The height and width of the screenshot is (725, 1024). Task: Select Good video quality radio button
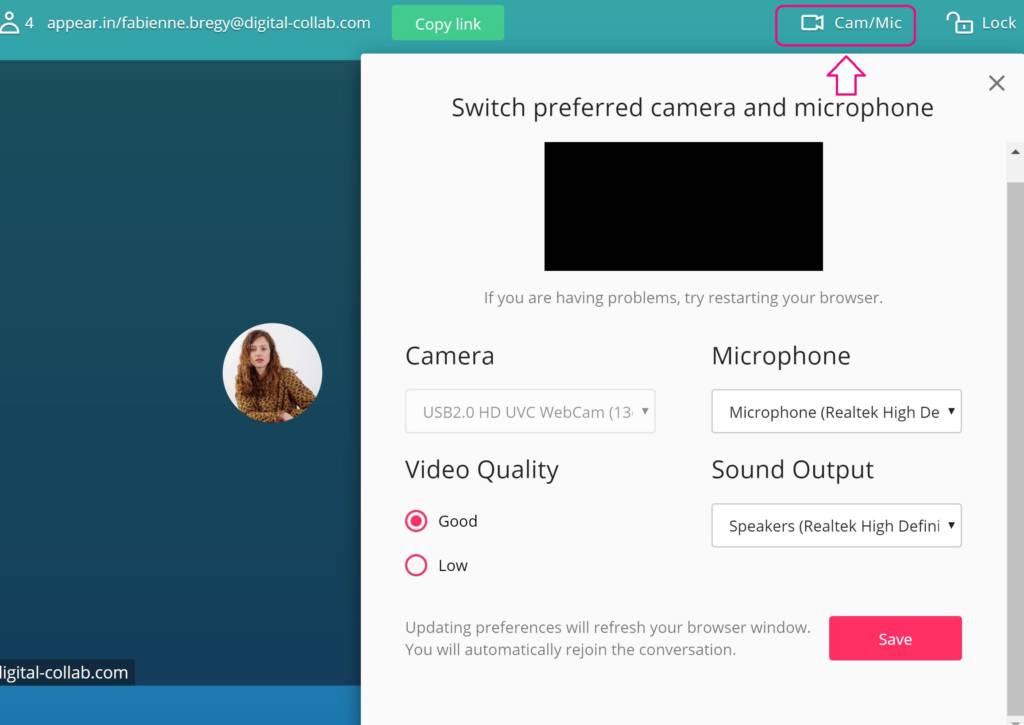point(416,521)
